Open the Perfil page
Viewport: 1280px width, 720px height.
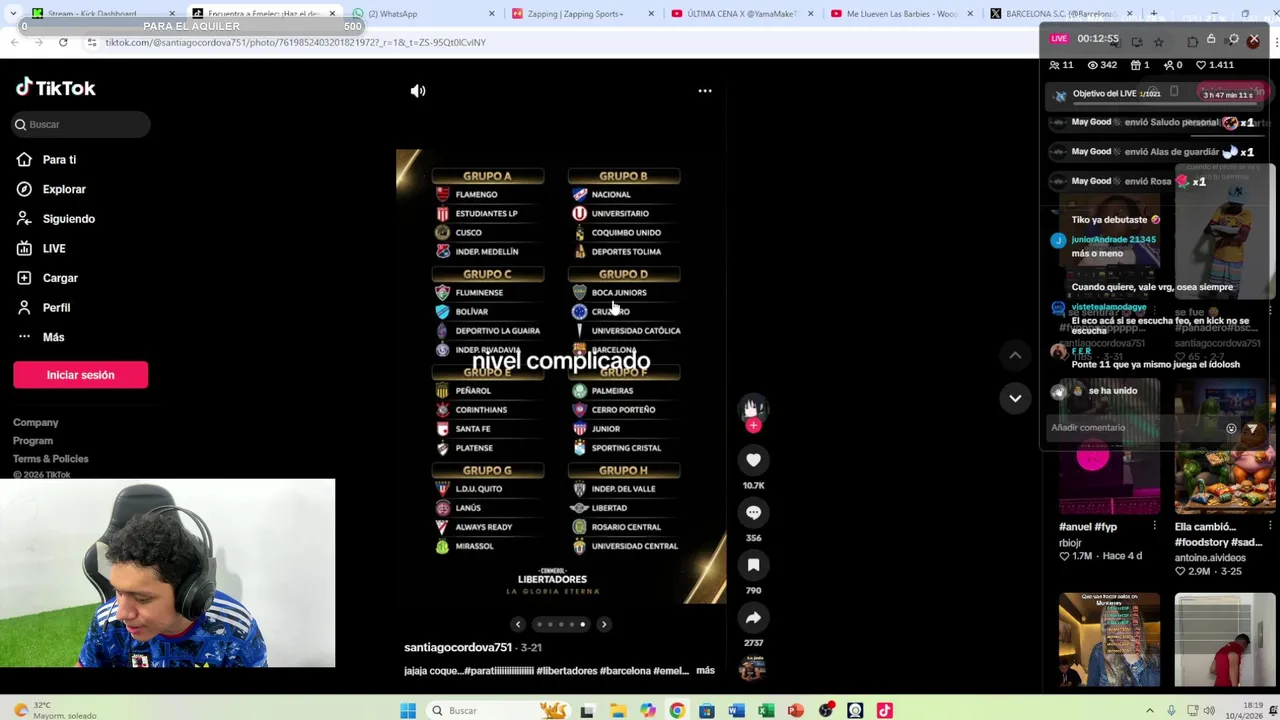coord(56,308)
